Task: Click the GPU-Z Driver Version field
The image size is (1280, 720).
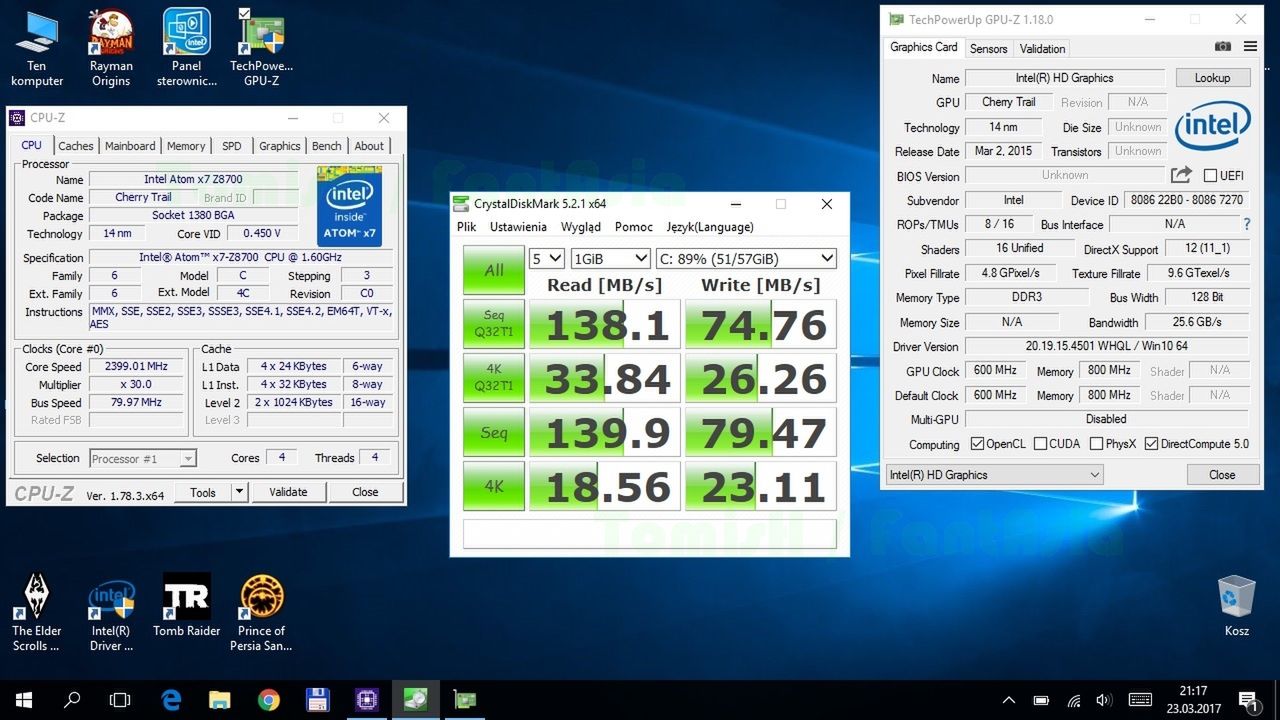Action: click(1107, 346)
